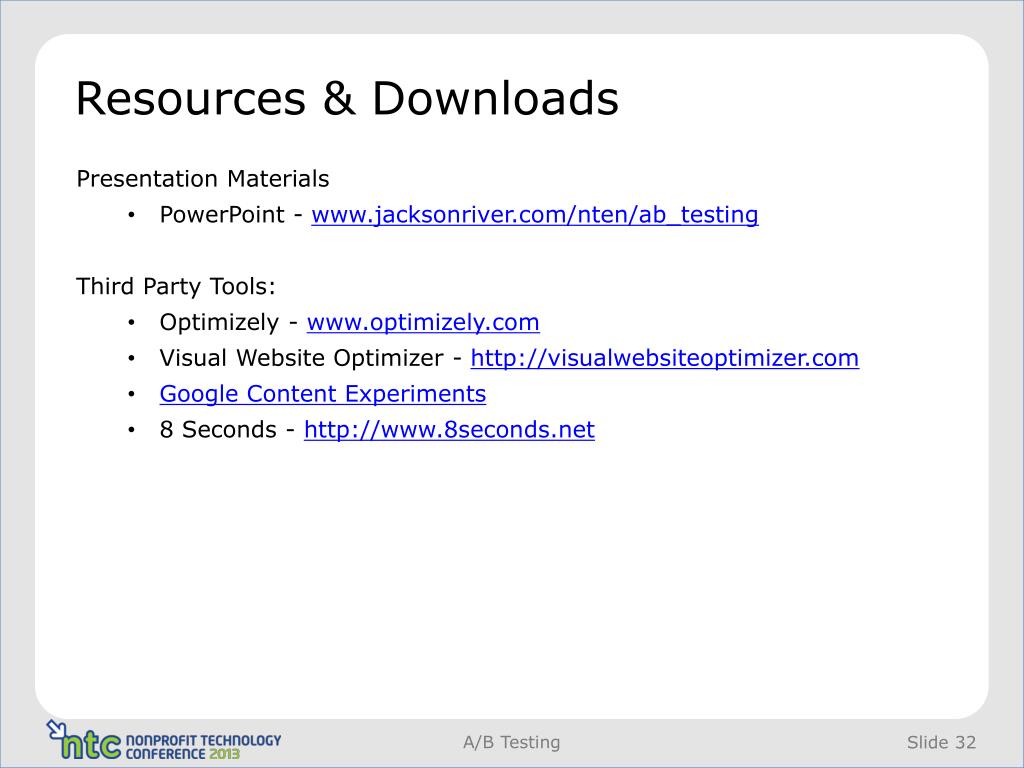Open the visualwebsiteoptimizer.com link
Image resolution: width=1024 pixels, height=768 pixels.
(x=665, y=358)
